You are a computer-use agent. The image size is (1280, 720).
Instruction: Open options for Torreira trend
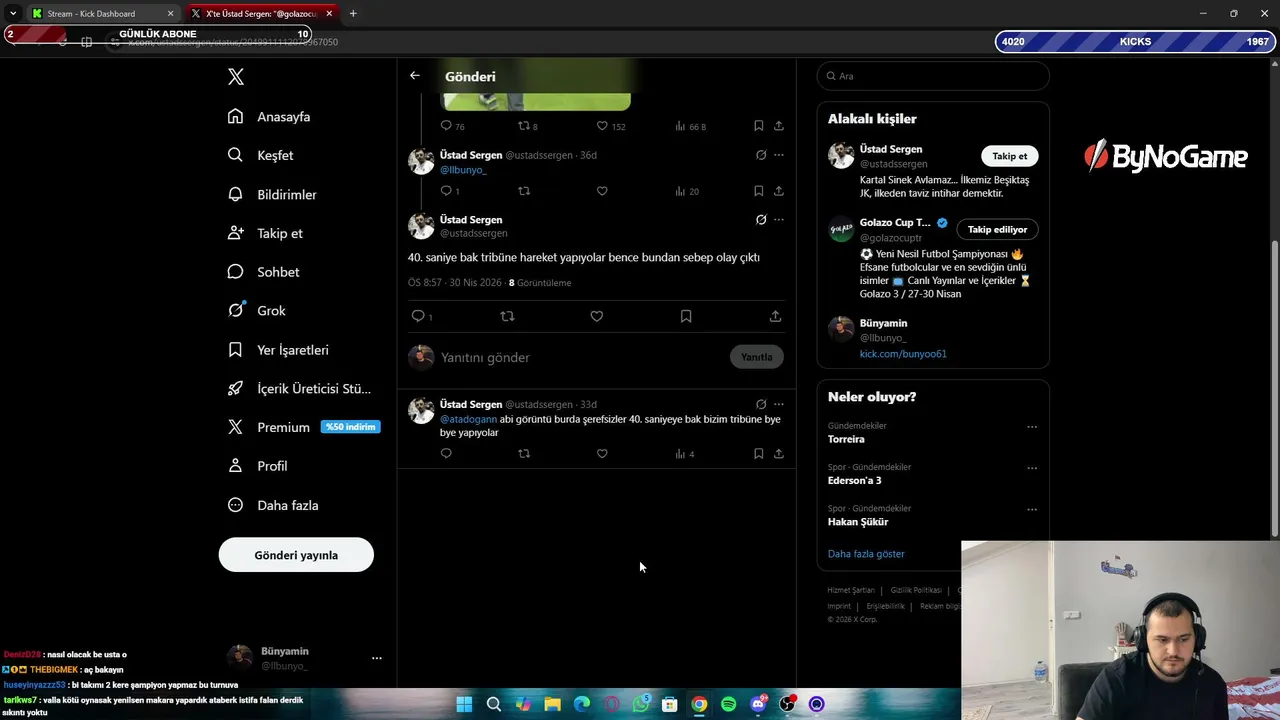[x=1032, y=427]
